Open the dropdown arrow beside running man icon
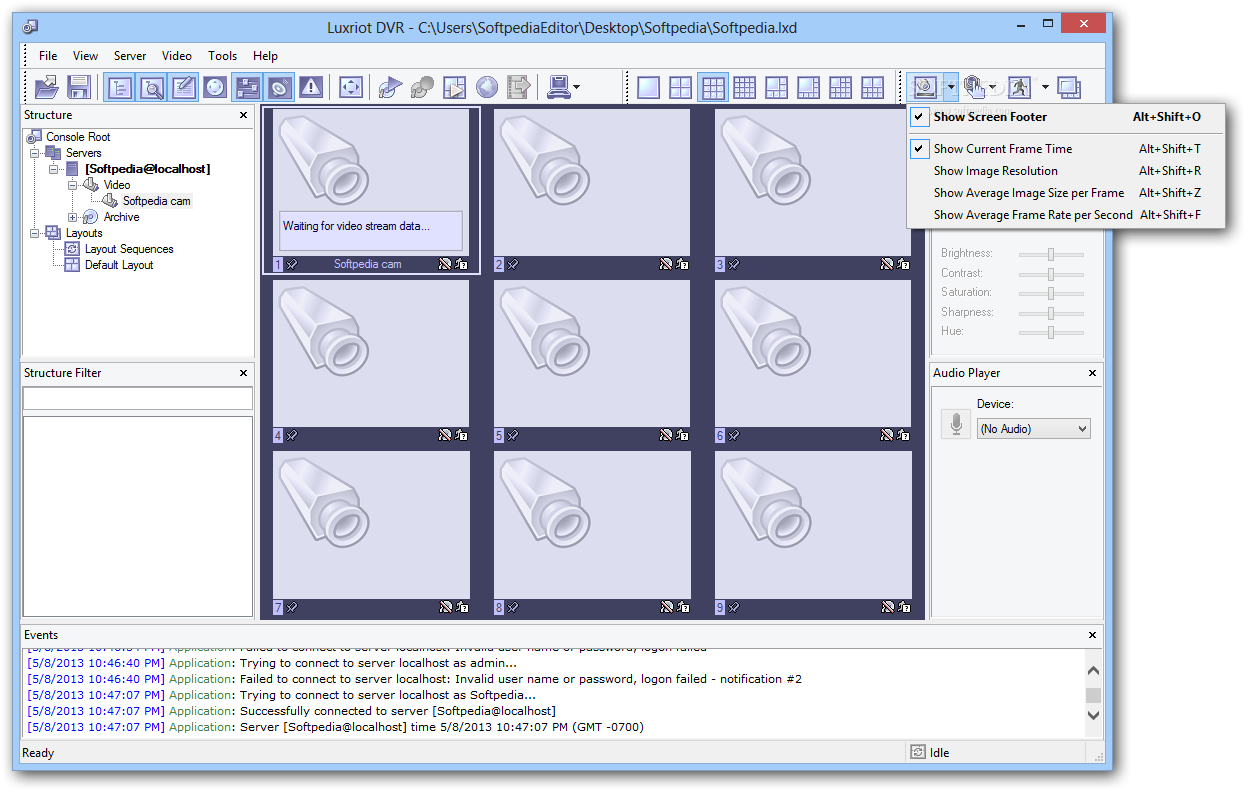The height and width of the screenshot is (791, 1246). pyautogui.click(x=1045, y=87)
